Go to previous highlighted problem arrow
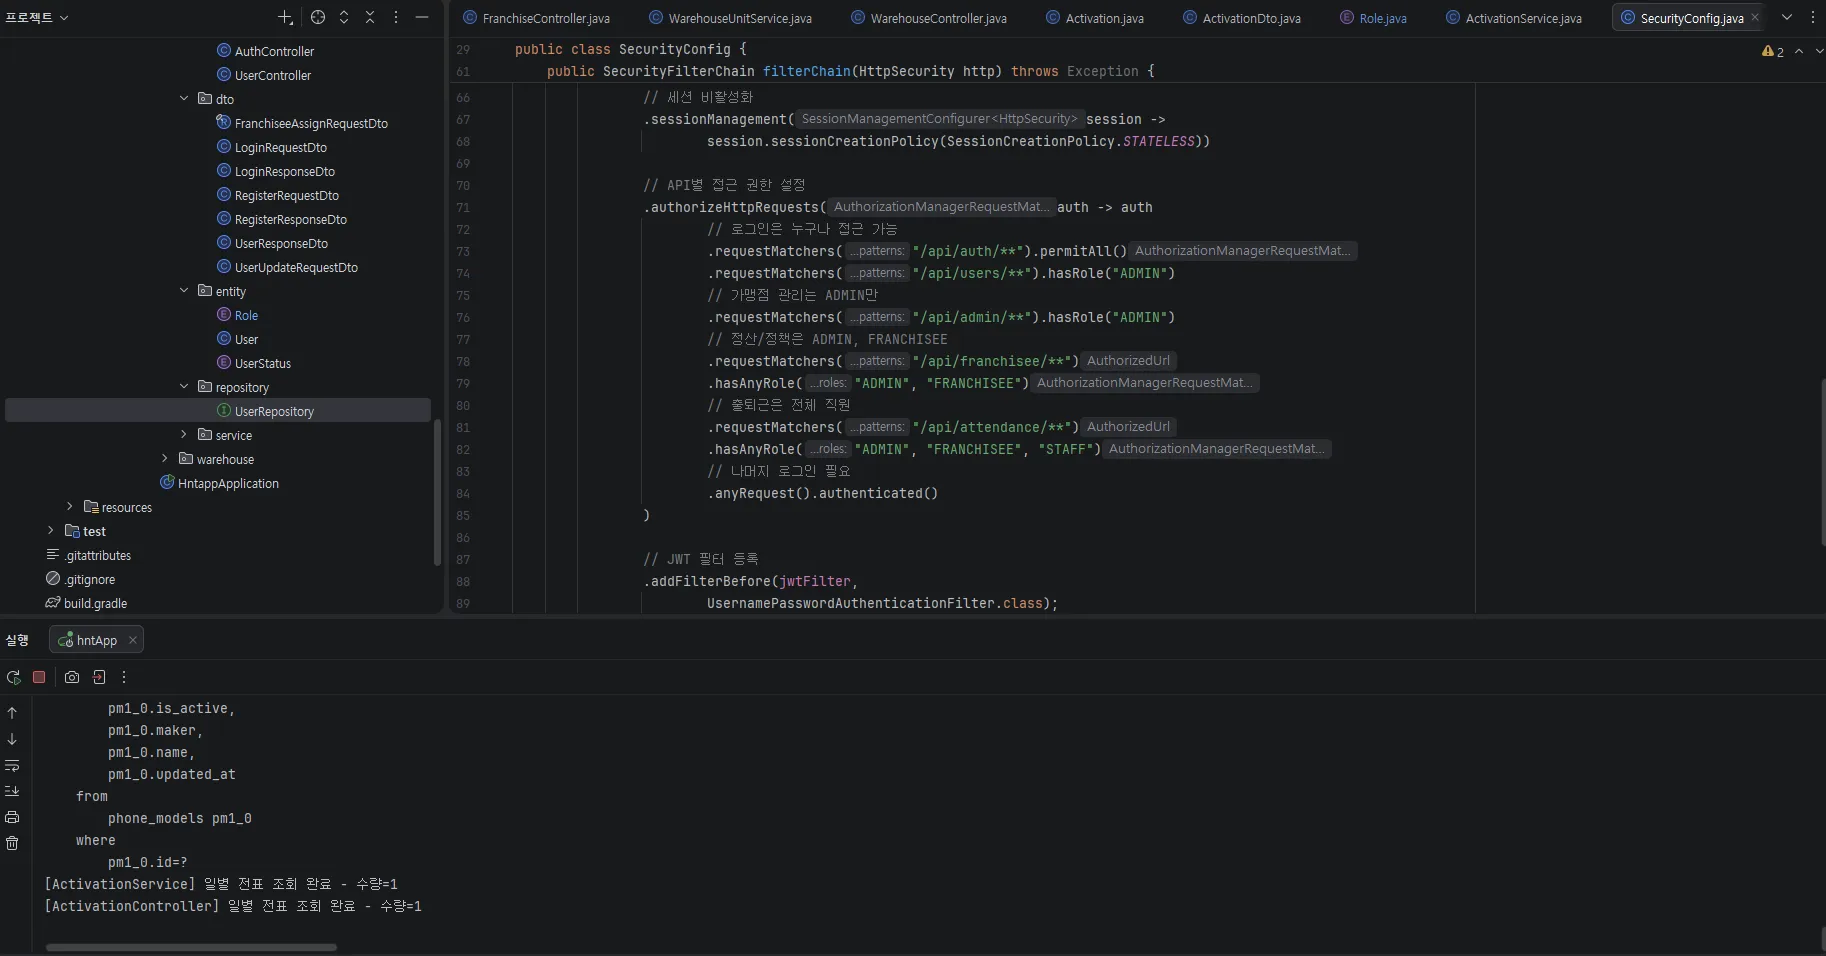 pos(1799,51)
